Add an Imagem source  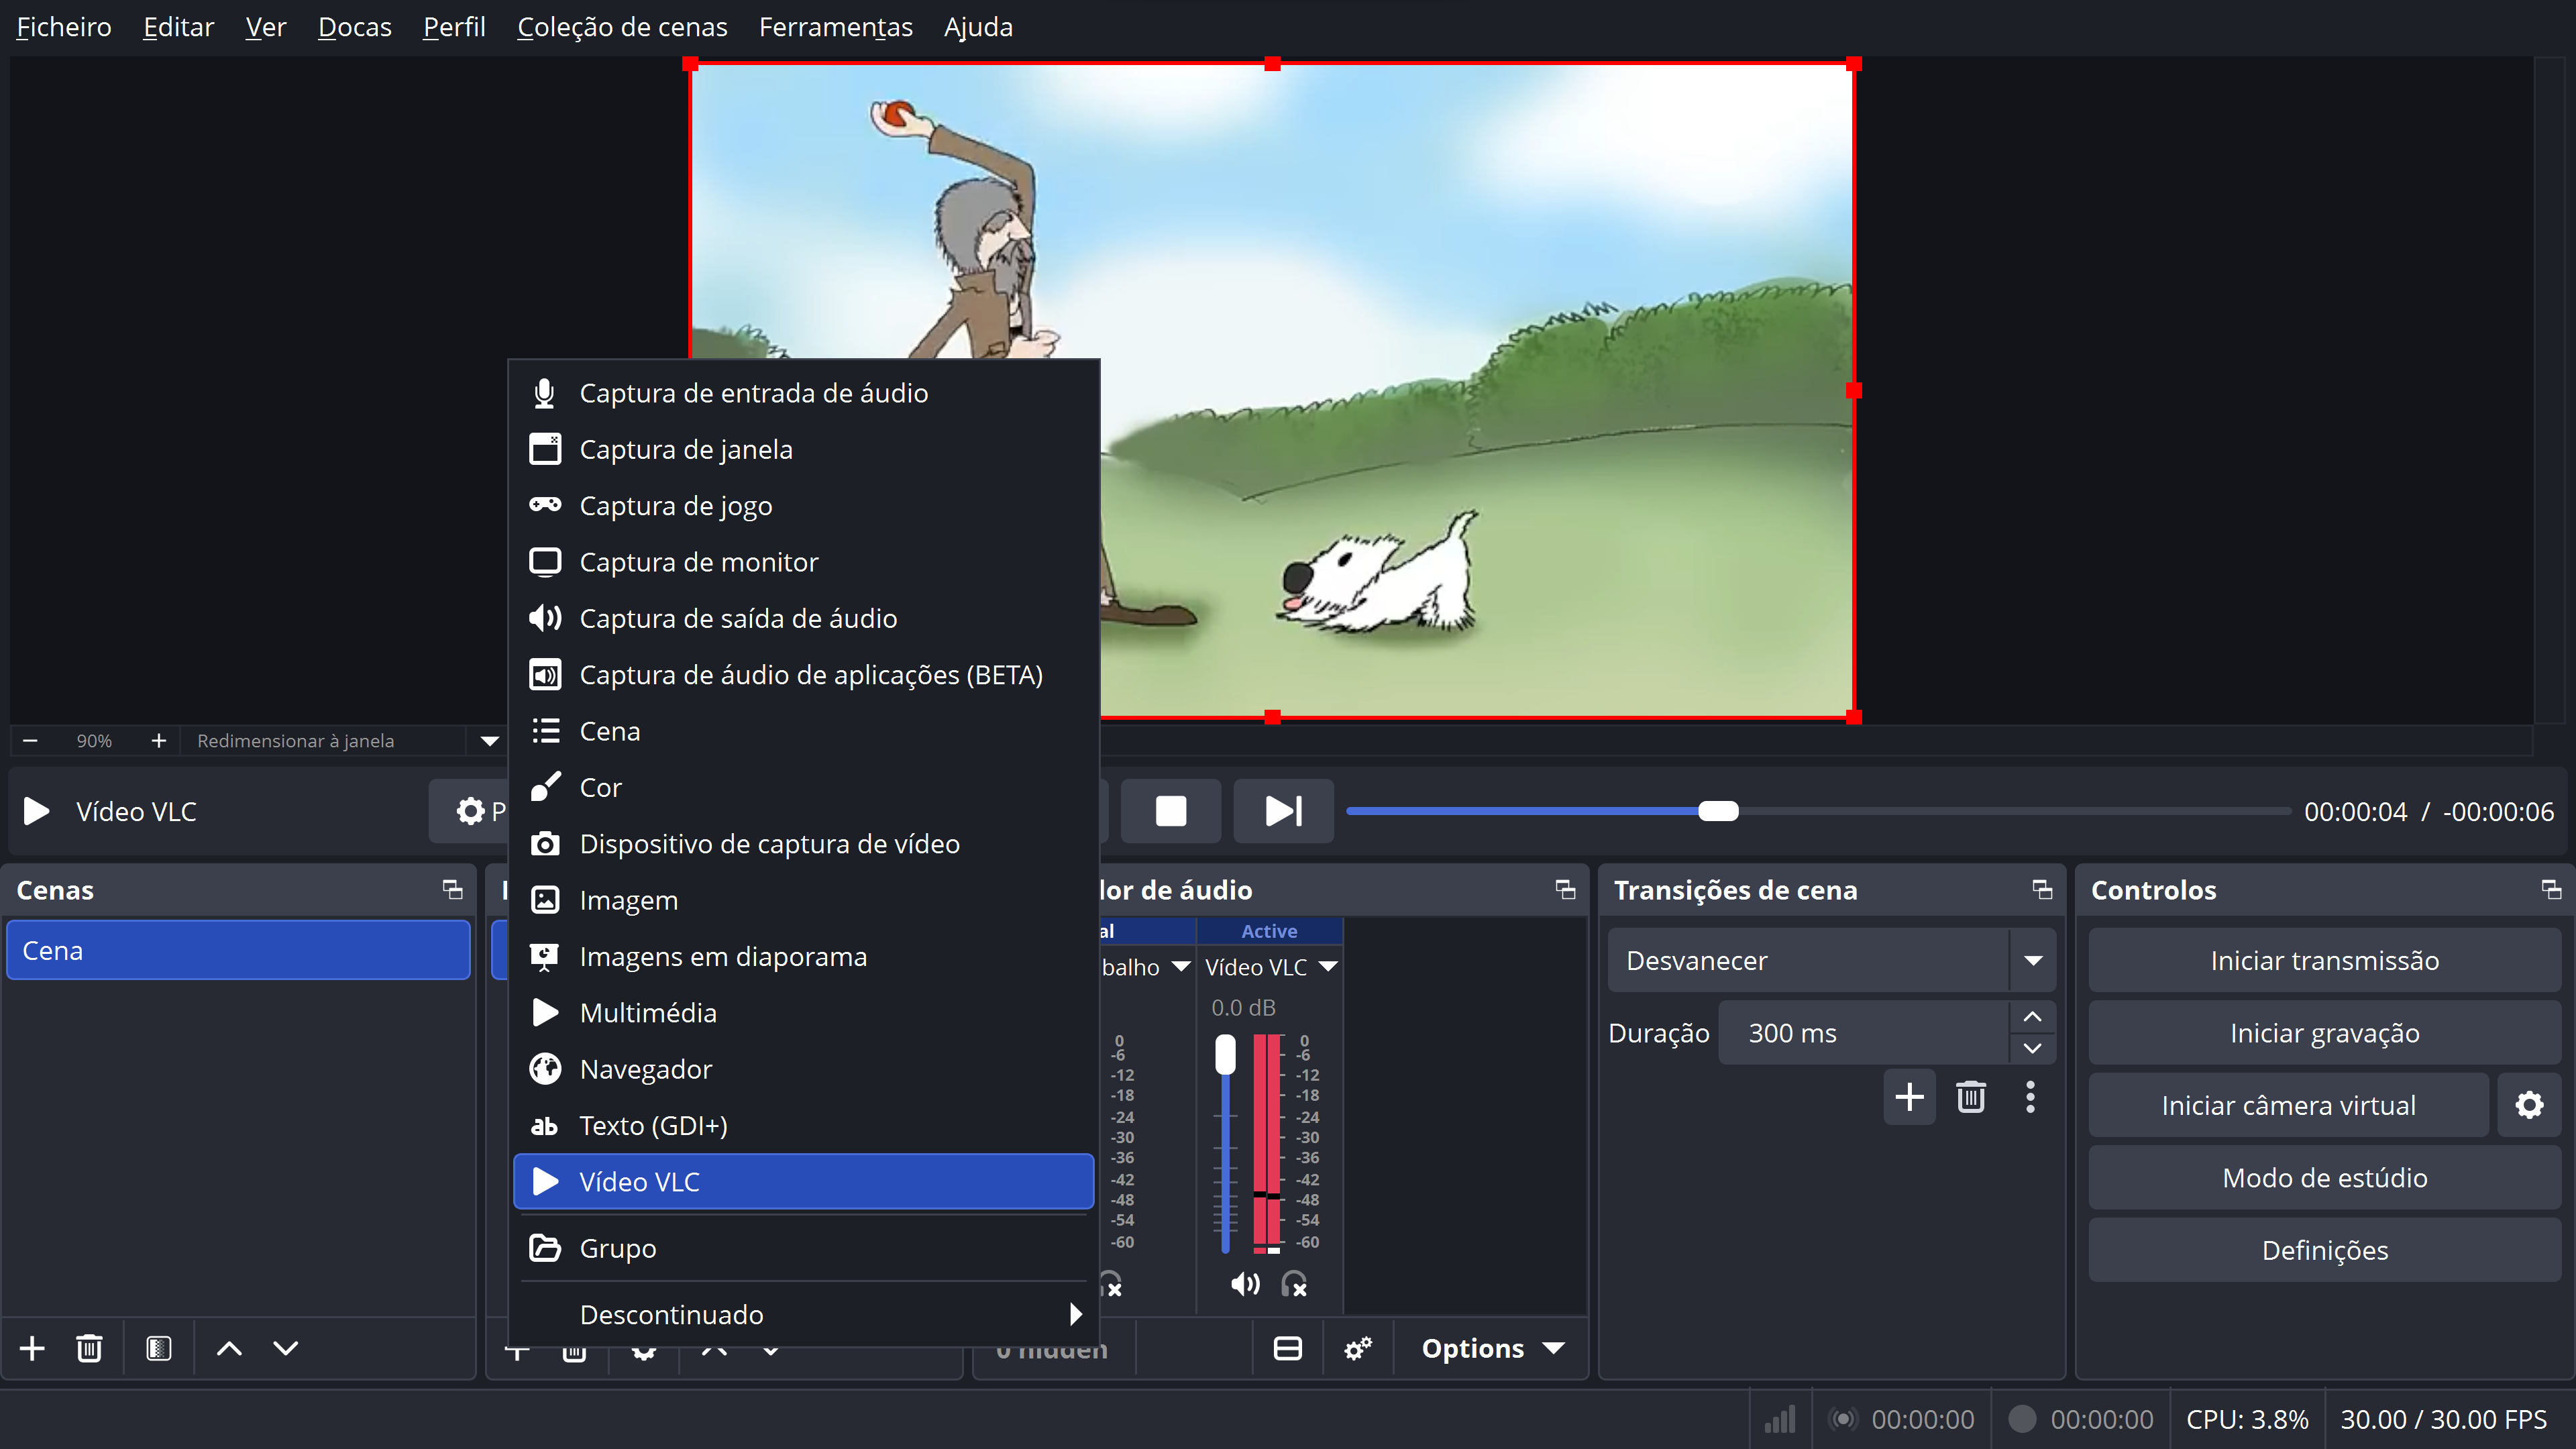[x=803, y=900]
